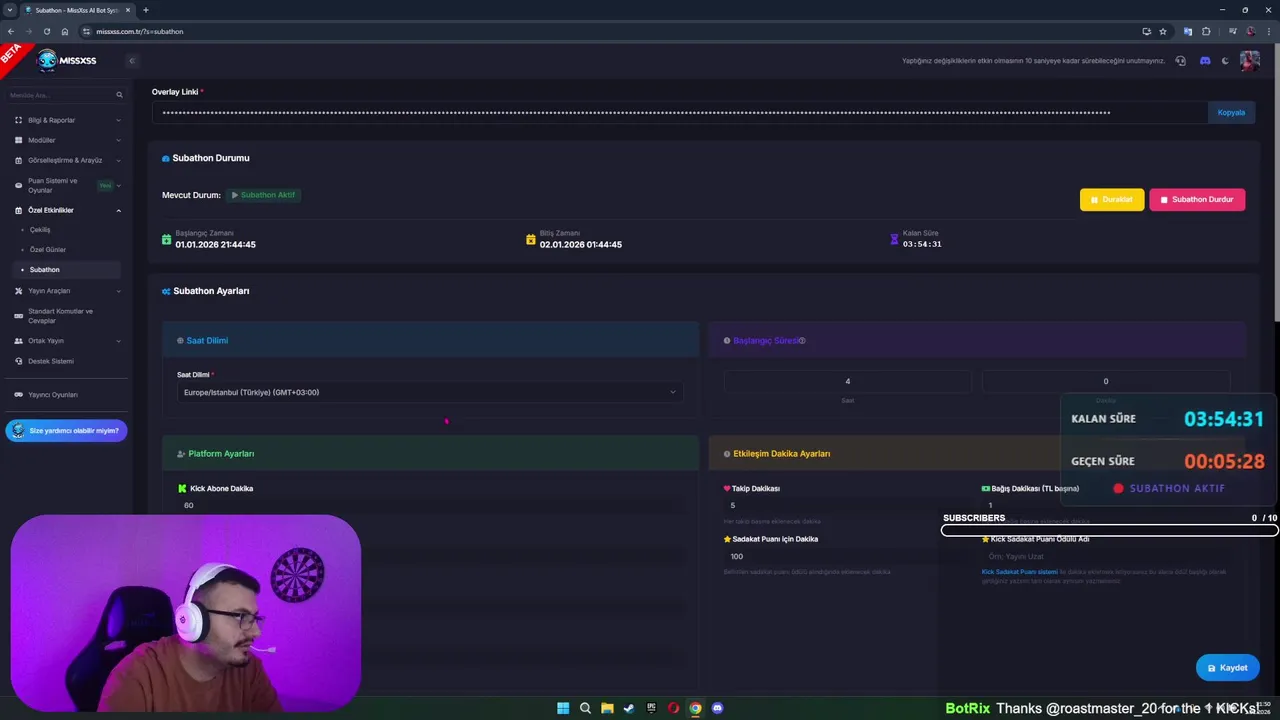This screenshot has width=1280, height=720.
Task: Go back in Chrome
Action: click(x=11, y=31)
